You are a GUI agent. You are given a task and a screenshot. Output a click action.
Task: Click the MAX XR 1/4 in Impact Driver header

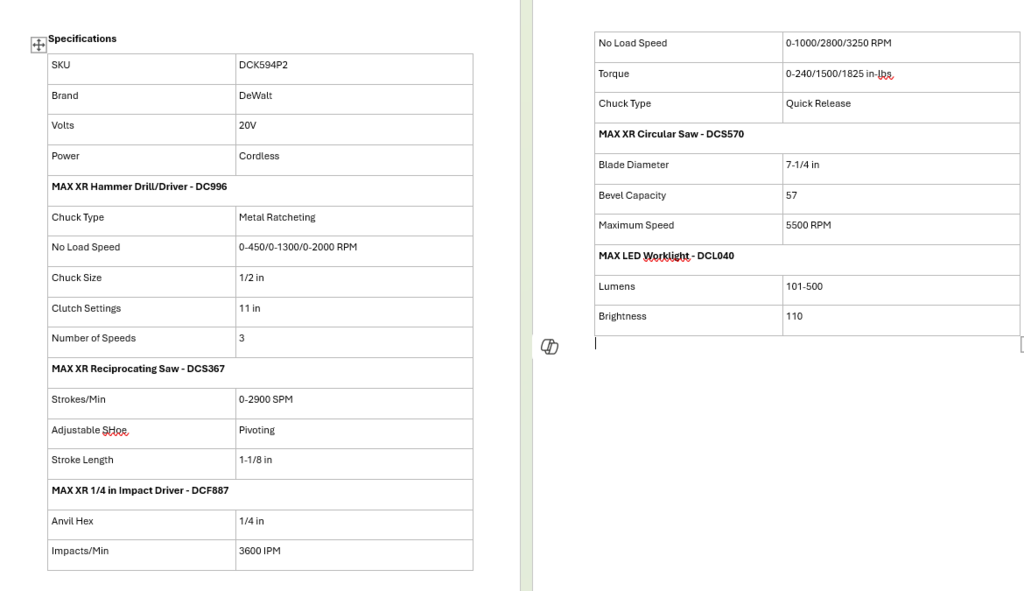141,490
